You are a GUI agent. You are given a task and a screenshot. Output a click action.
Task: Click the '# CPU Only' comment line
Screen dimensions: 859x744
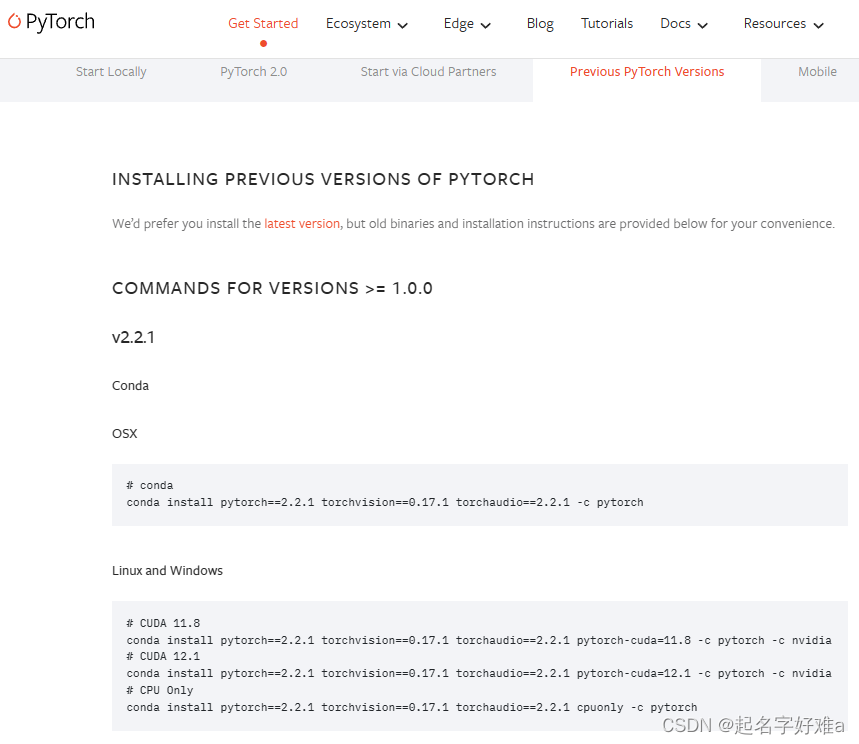[x=160, y=690]
